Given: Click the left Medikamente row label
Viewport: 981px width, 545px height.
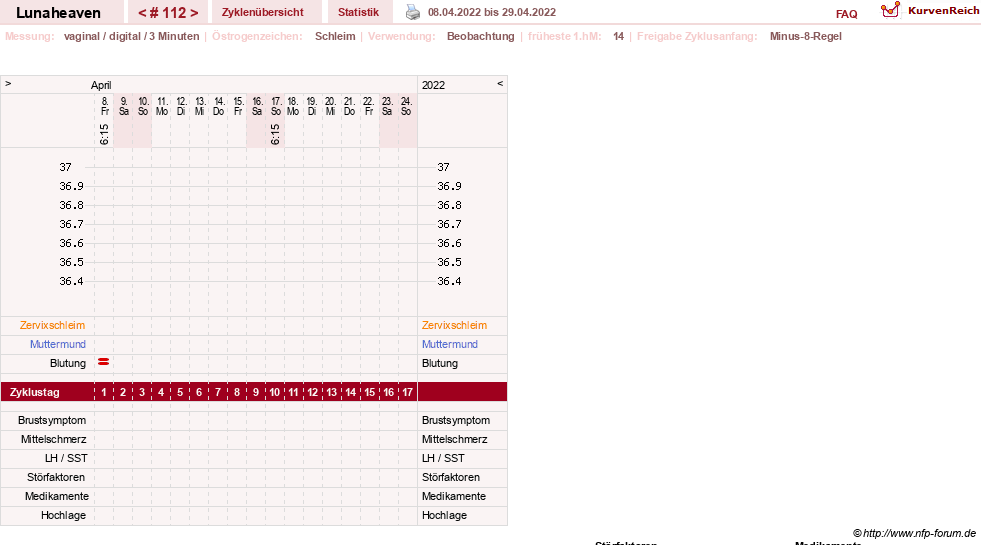Looking at the screenshot, I should (57, 496).
